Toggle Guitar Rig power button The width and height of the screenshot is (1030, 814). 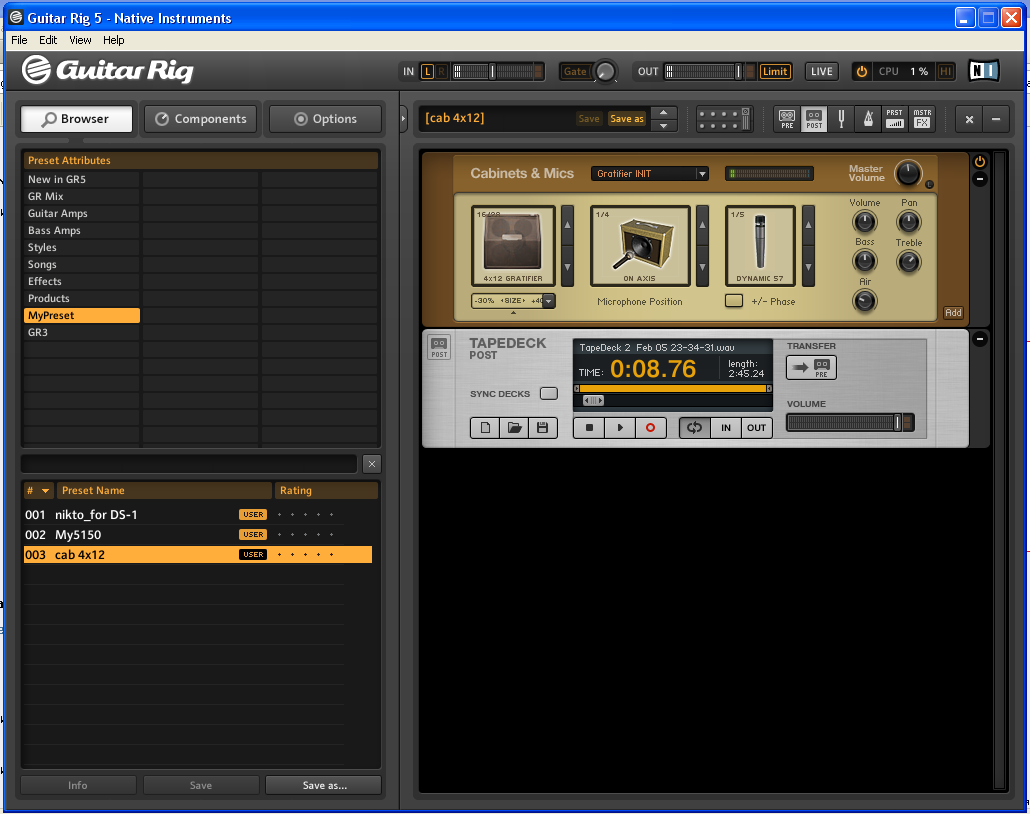(x=862, y=72)
